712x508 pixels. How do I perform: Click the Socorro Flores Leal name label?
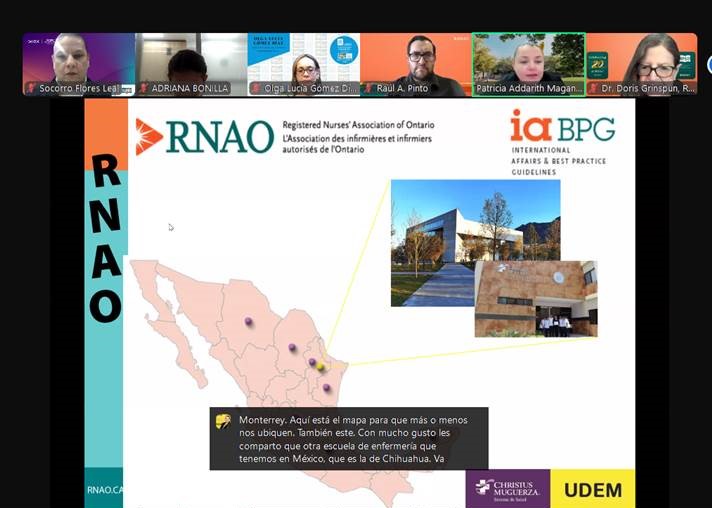pos(79,88)
